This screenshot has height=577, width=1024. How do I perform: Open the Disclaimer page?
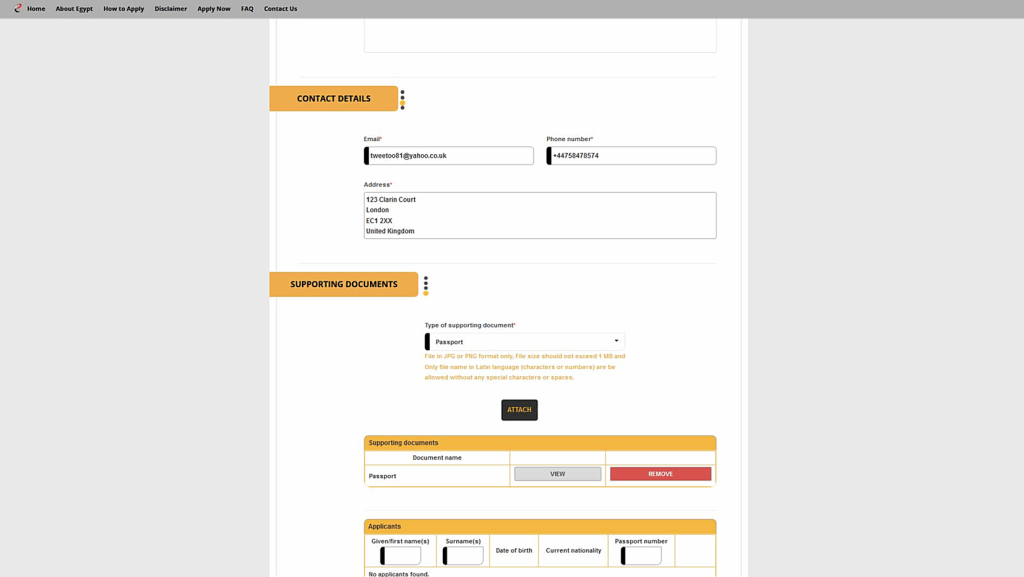pos(170,9)
